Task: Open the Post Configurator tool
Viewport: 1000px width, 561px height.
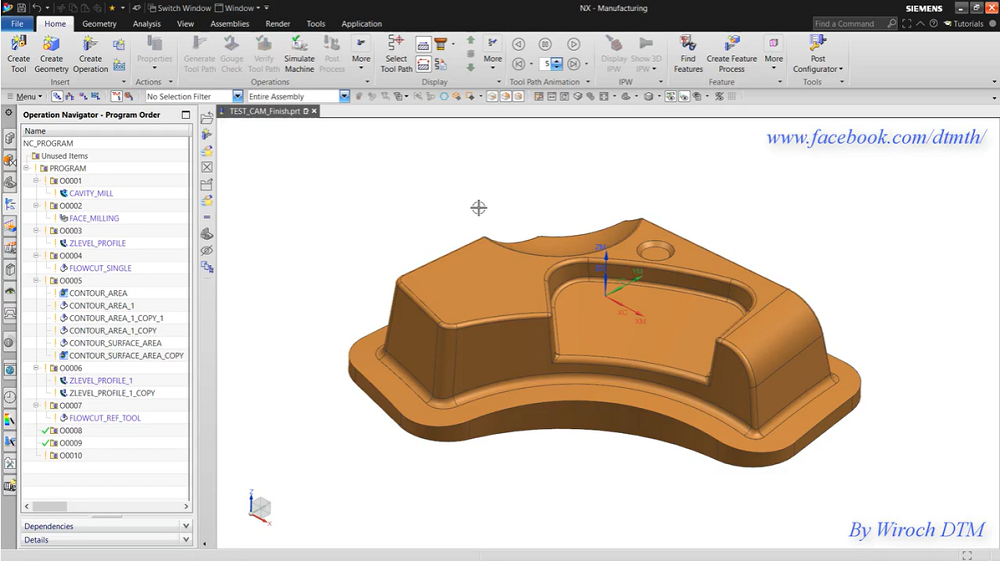Action: point(818,54)
